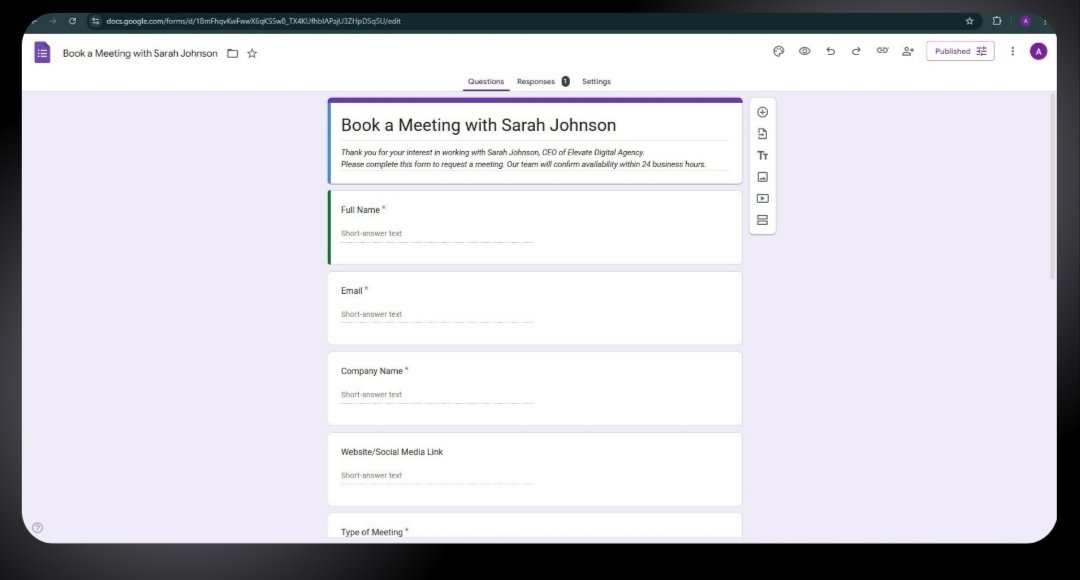Bookmark this page star
This screenshot has width=1080, height=580.
point(969,21)
